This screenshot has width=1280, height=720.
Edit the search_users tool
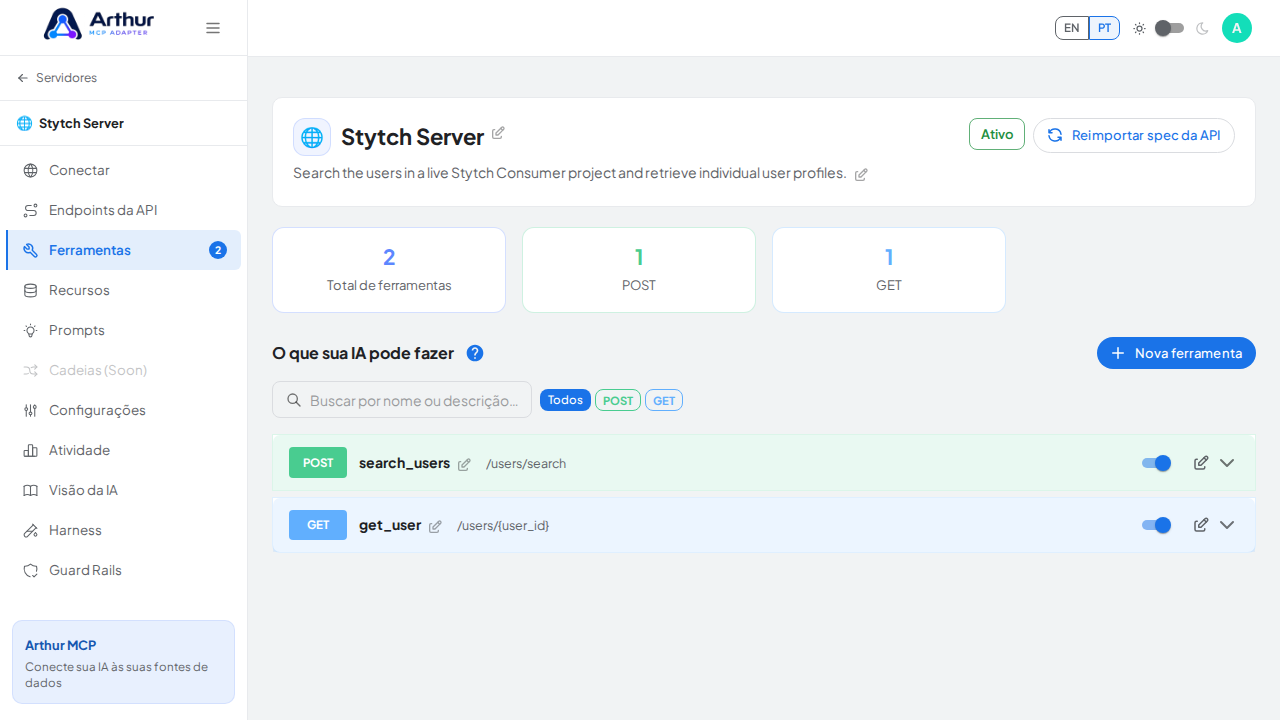[1201, 463]
